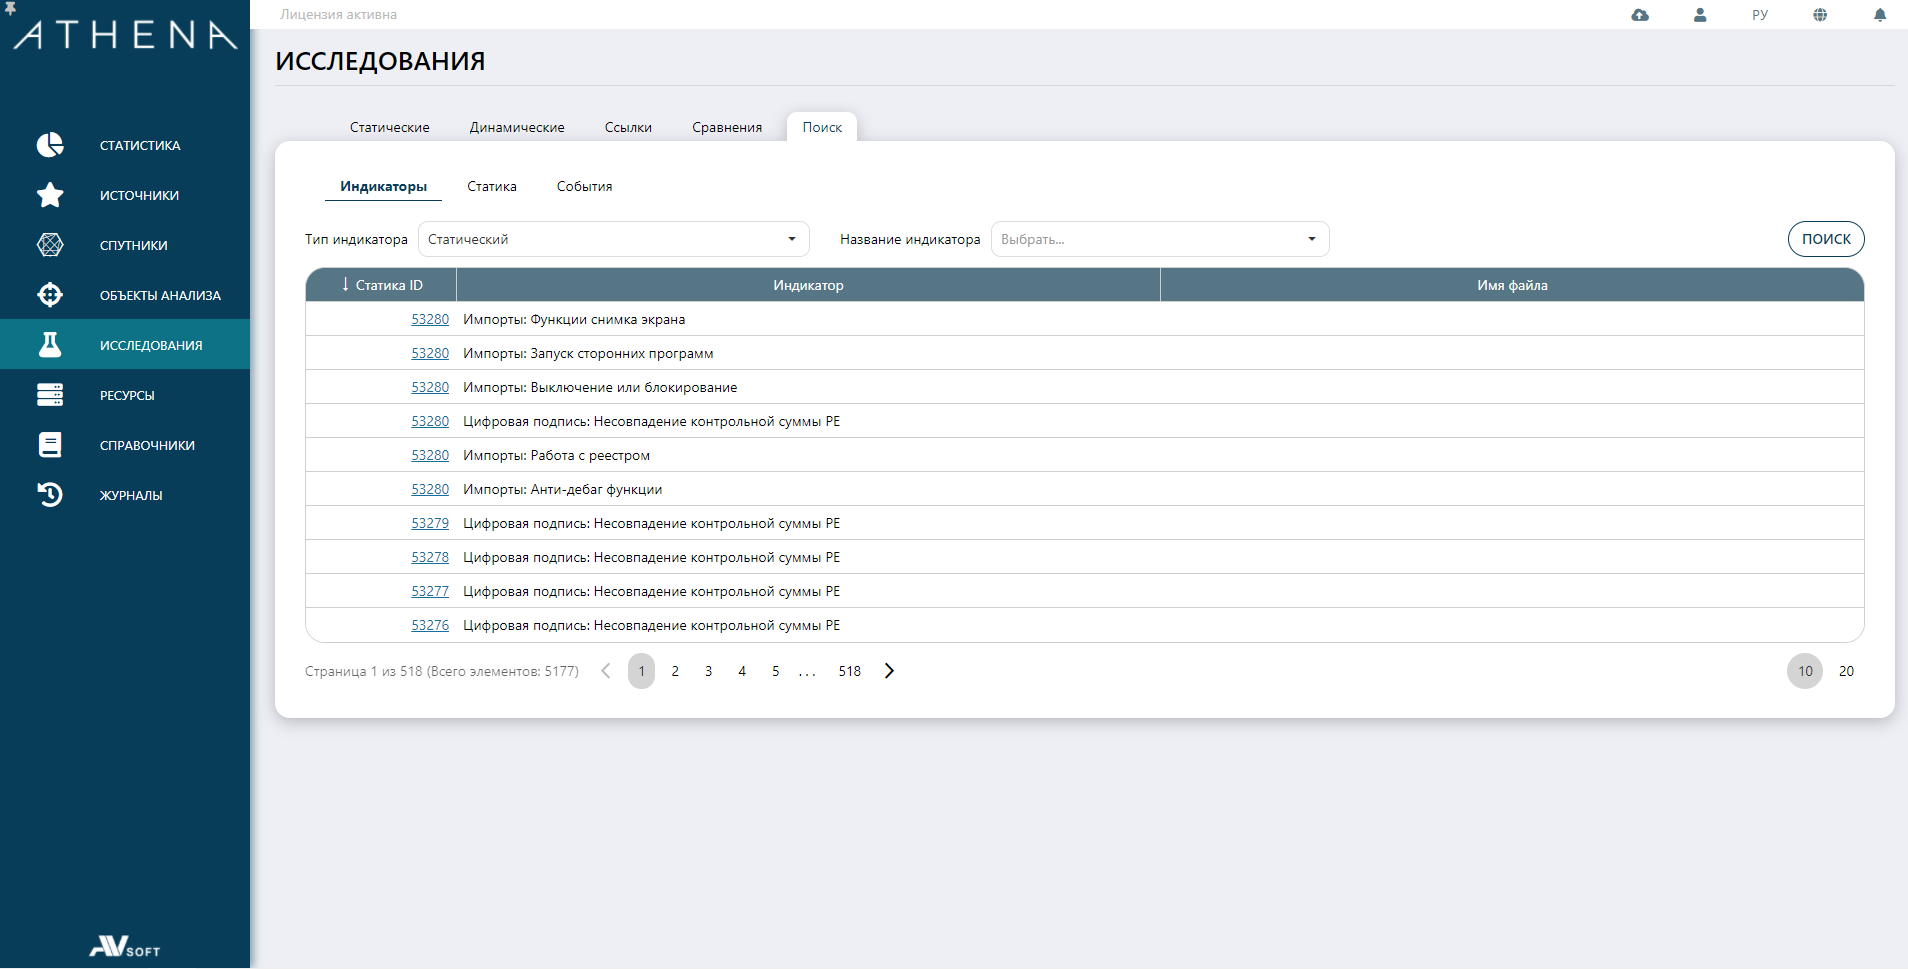
Task: Open the Journals history icon
Action: coord(50,495)
